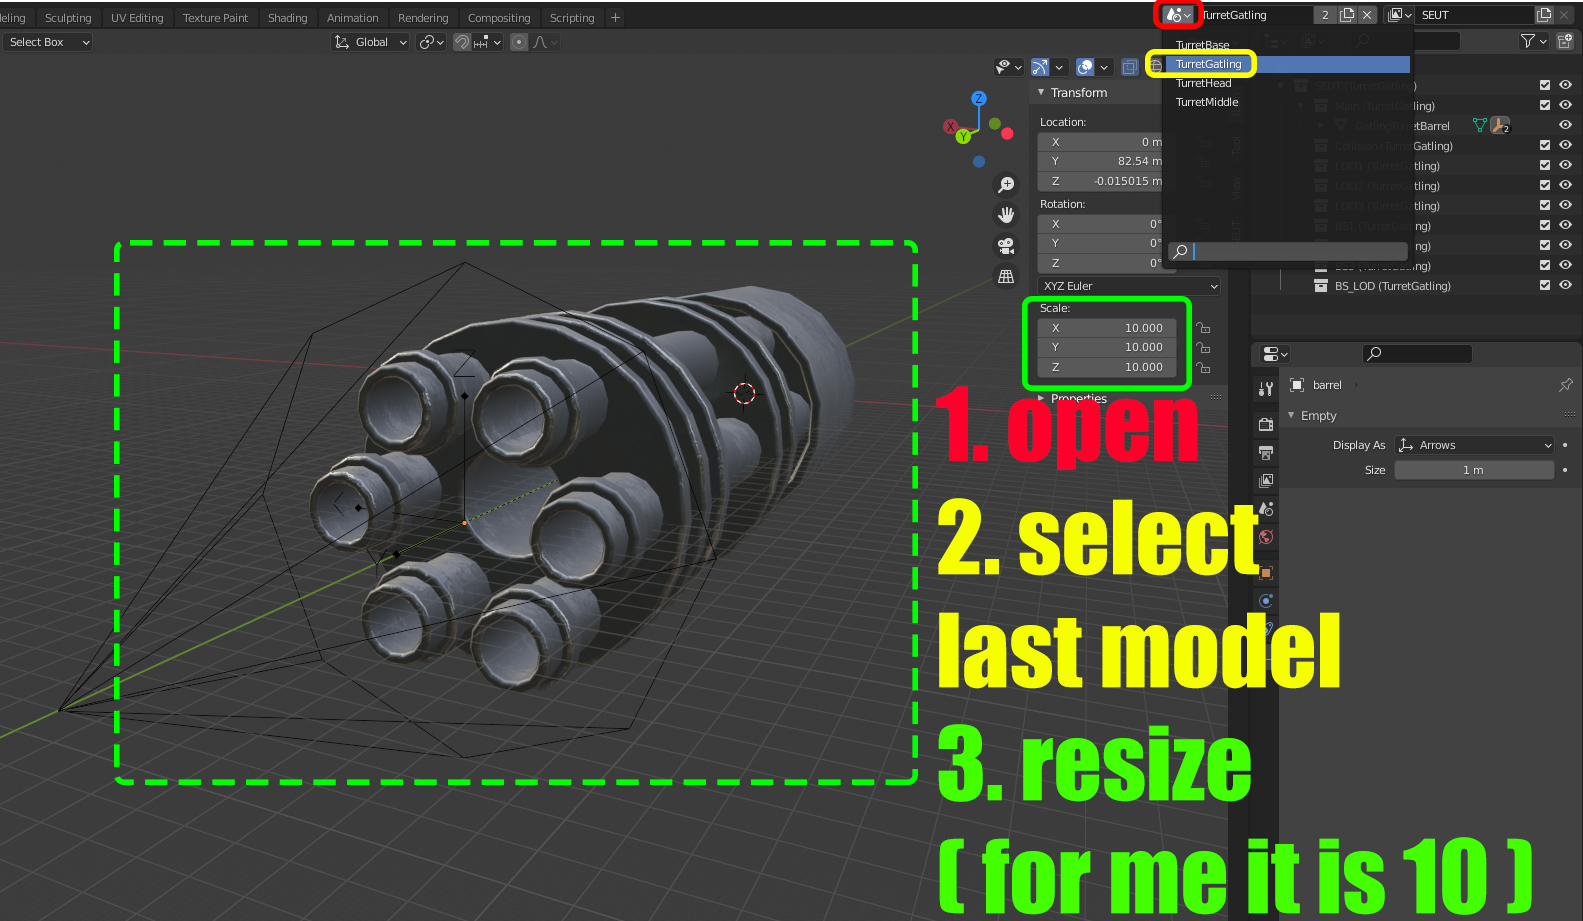
Task: Pin the barrel properties context
Action: pyautogui.click(x=1566, y=385)
